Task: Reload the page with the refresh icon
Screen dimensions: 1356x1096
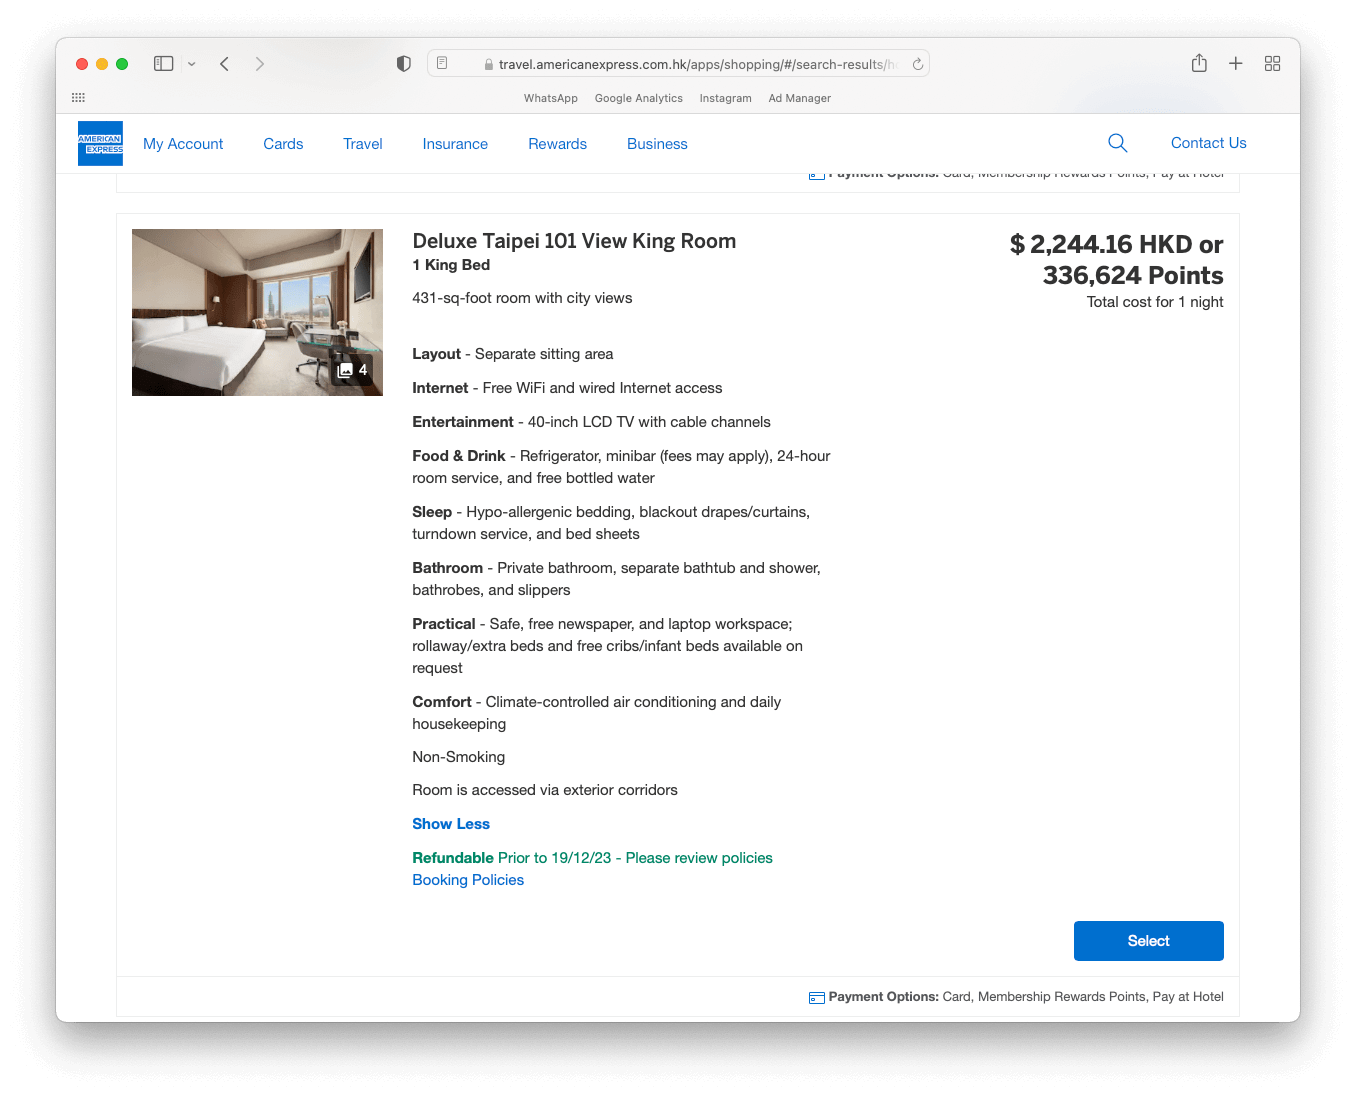Action: (917, 64)
